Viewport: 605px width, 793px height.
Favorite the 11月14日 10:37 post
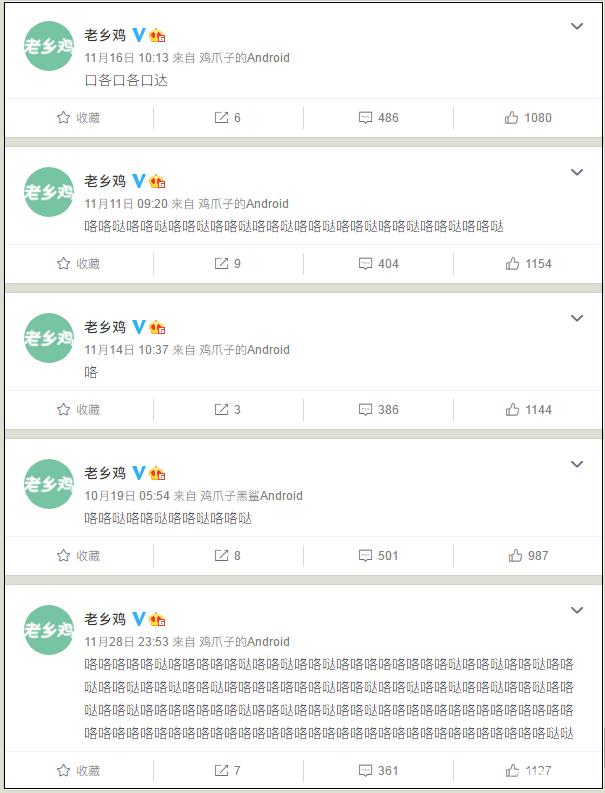[x=78, y=409]
